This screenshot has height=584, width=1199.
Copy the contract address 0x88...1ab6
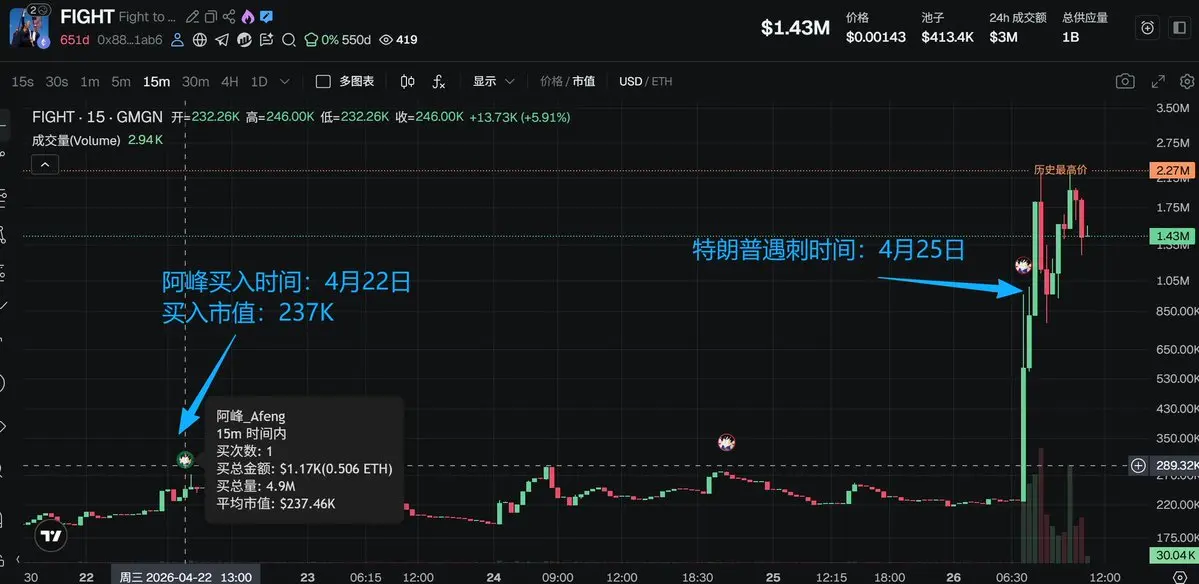tap(130, 40)
